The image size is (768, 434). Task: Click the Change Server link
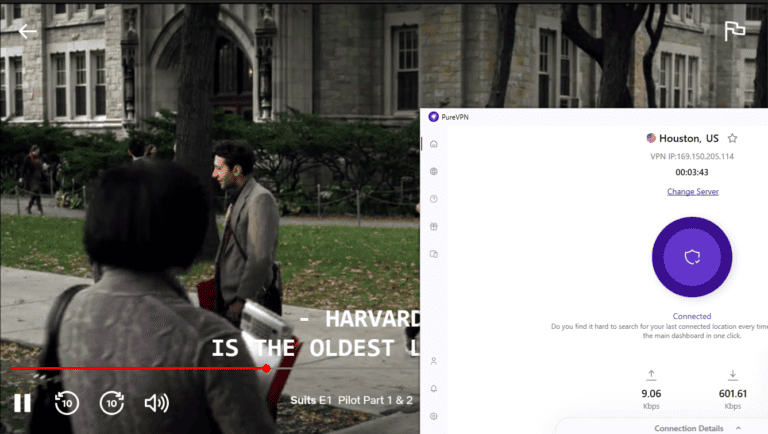692,191
